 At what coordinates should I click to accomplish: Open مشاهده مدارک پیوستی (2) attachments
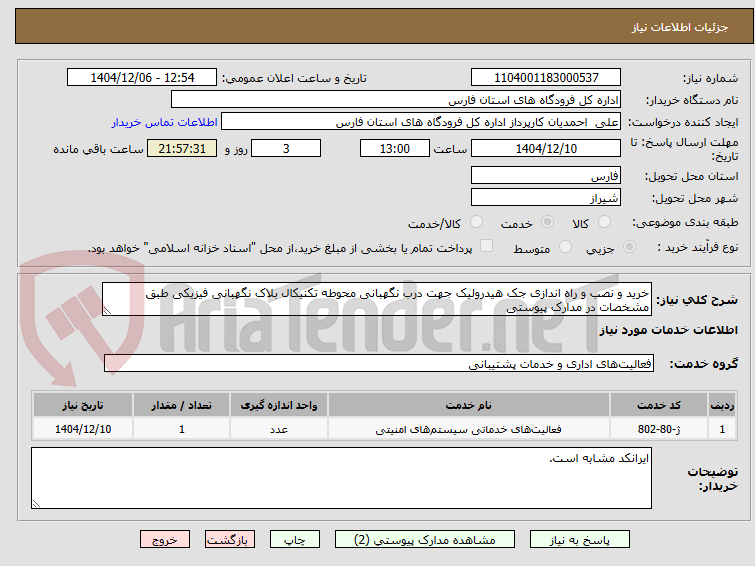pyautogui.click(x=425, y=540)
